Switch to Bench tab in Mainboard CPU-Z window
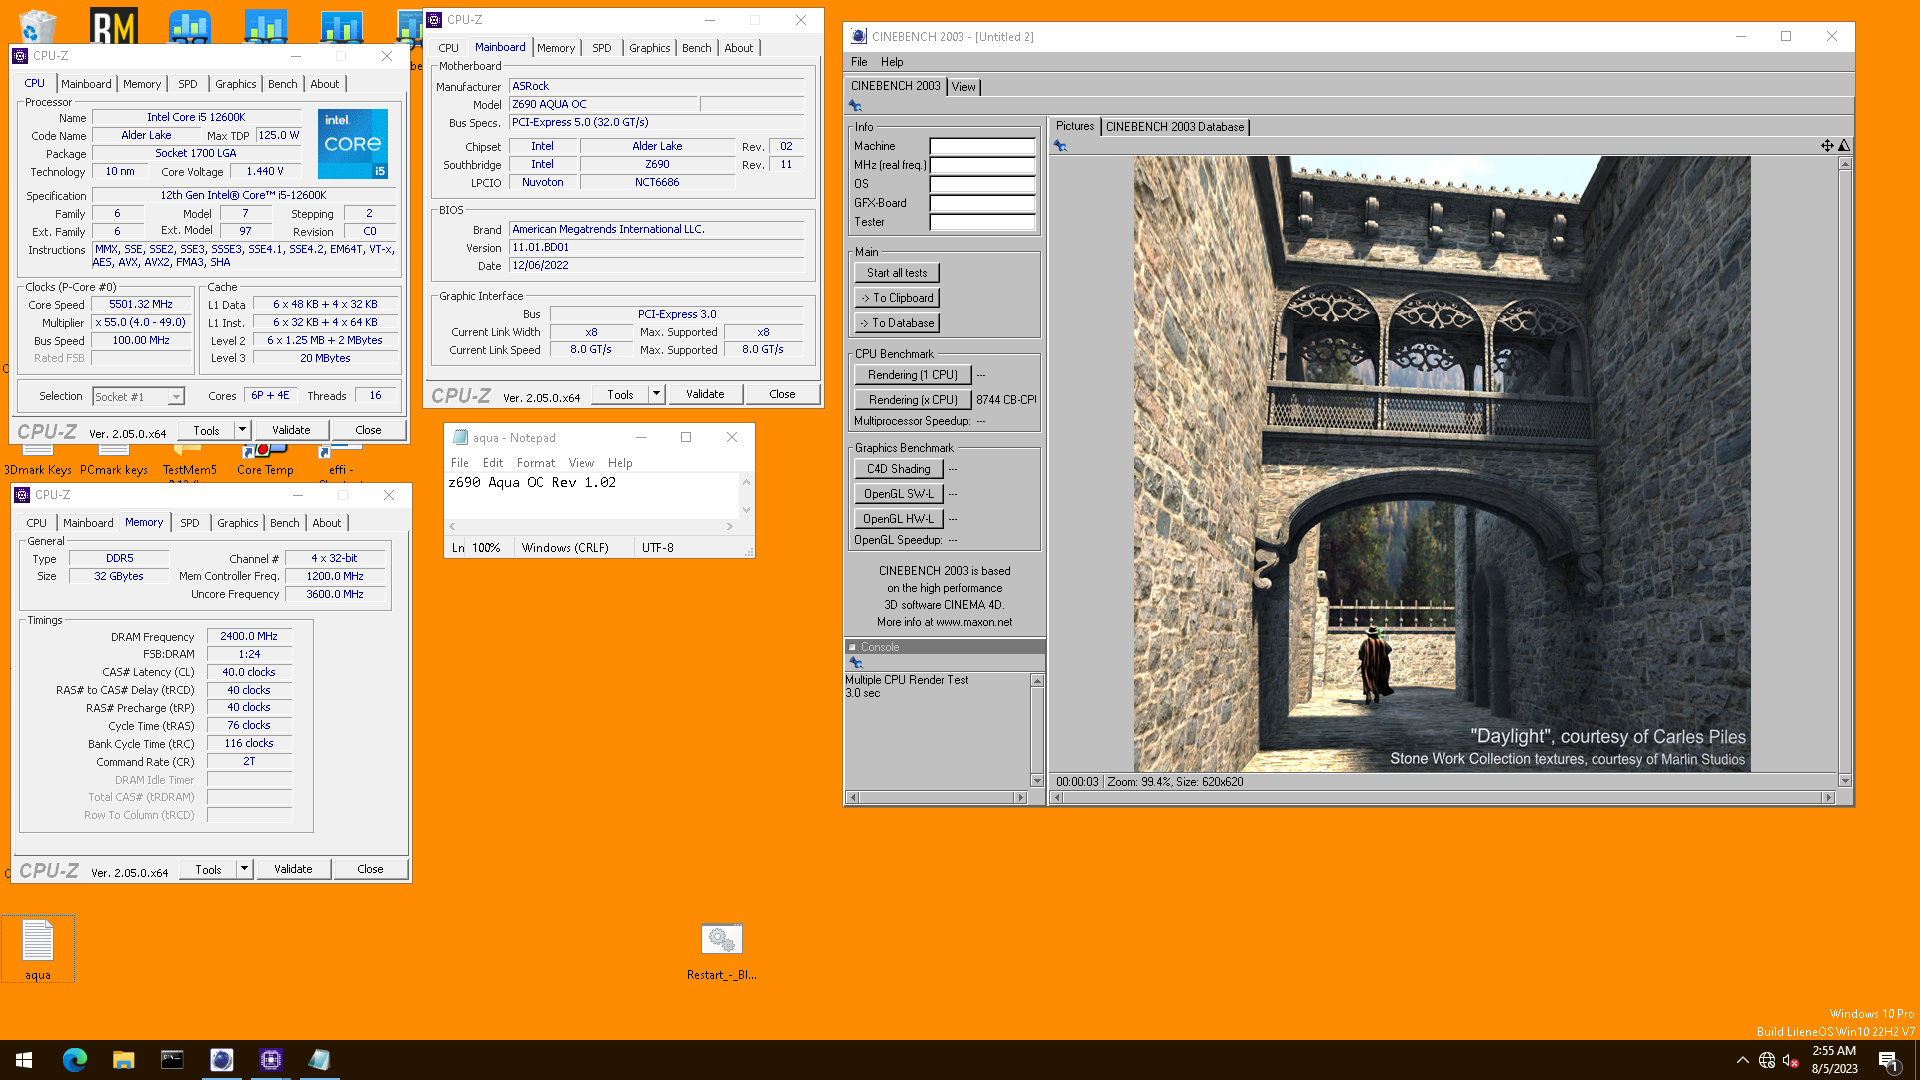 (697, 48)
